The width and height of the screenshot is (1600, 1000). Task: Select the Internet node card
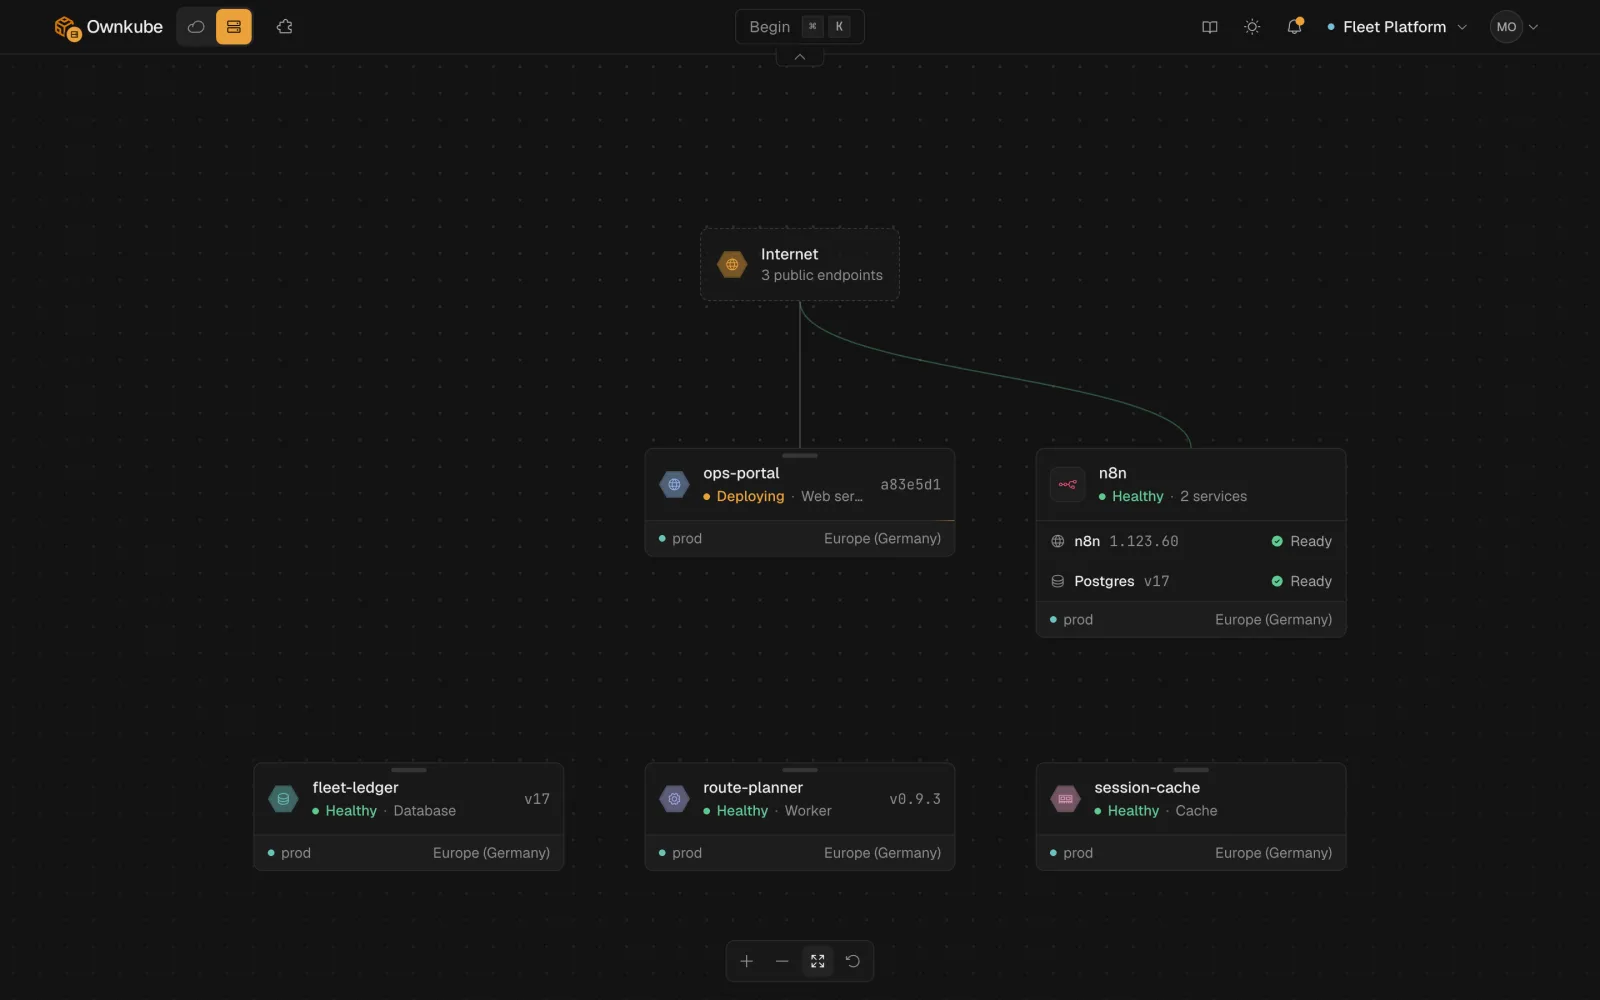pyautogui.click(x=800, y=264)
